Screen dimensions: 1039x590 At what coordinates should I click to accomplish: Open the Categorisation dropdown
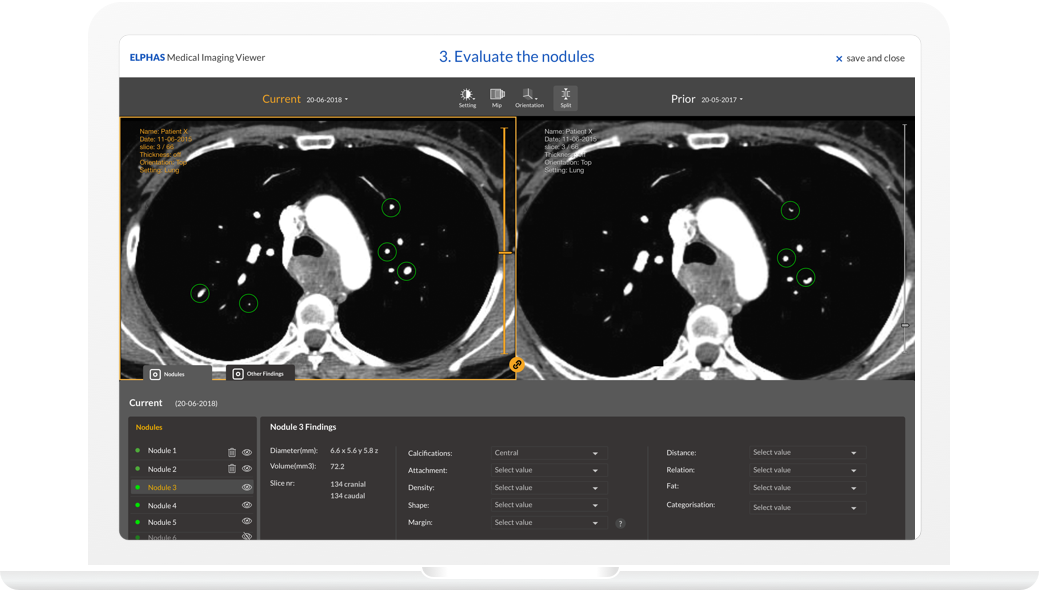click(805, 506)
